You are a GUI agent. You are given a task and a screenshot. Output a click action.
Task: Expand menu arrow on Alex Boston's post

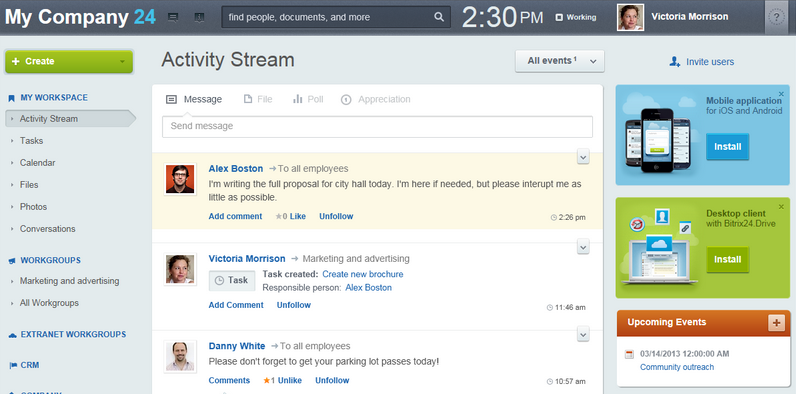[583, 157]
